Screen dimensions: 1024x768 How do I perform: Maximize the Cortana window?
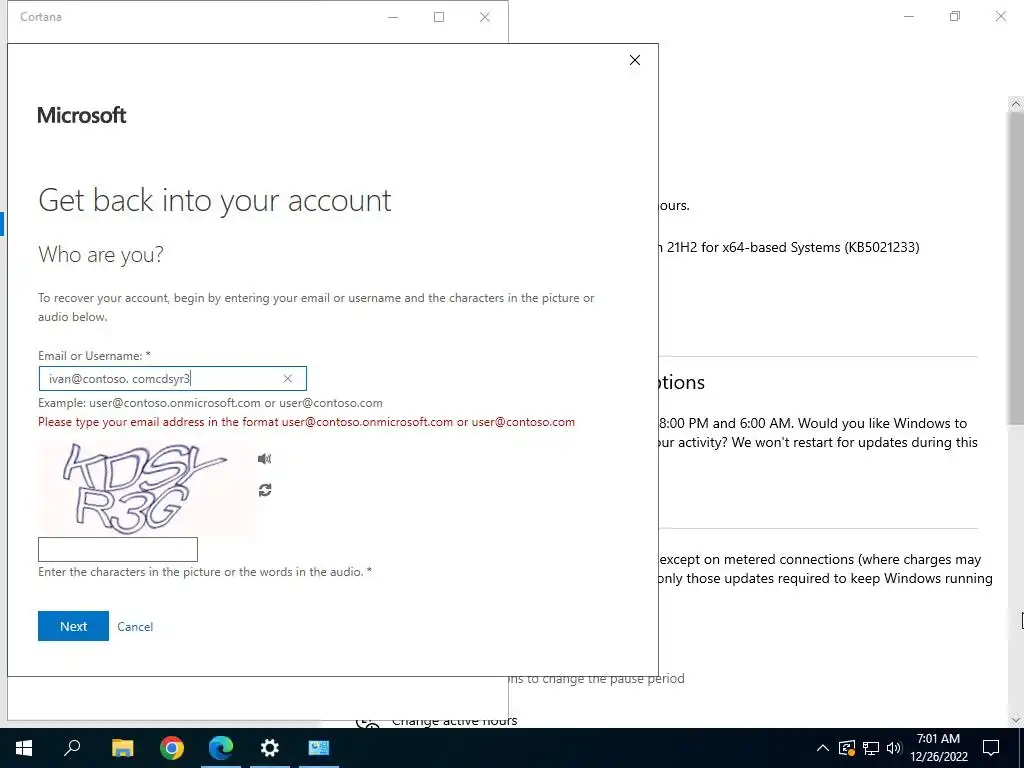tap(439, 17)
